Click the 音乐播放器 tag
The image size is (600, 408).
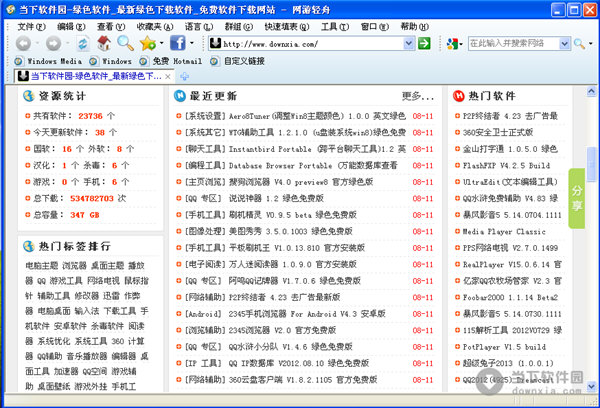(87, 356)
